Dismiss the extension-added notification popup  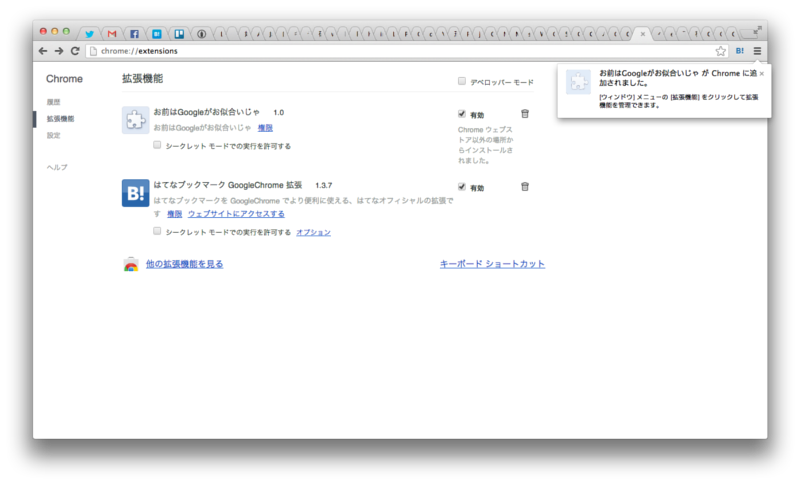762,74
